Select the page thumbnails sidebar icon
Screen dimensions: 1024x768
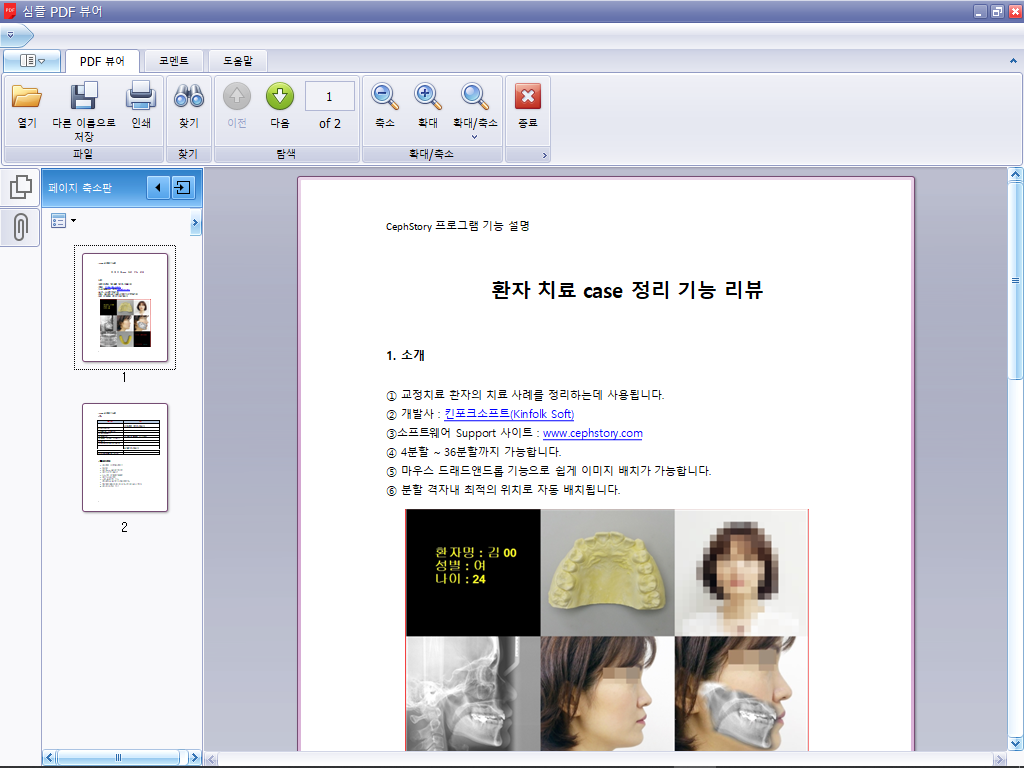pyautogui.click(x=20, y=187)
